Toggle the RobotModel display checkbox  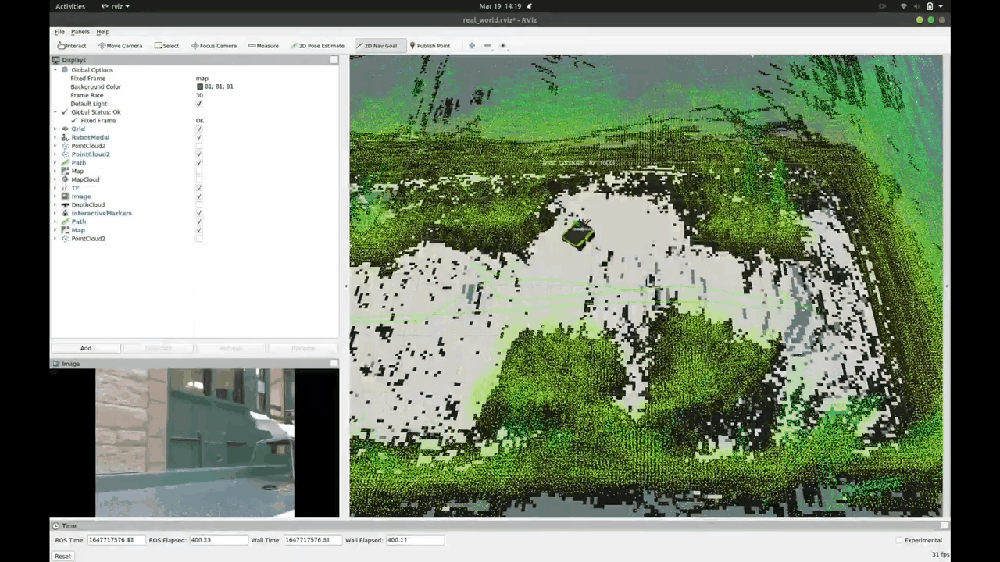click(x=199, y=137)
